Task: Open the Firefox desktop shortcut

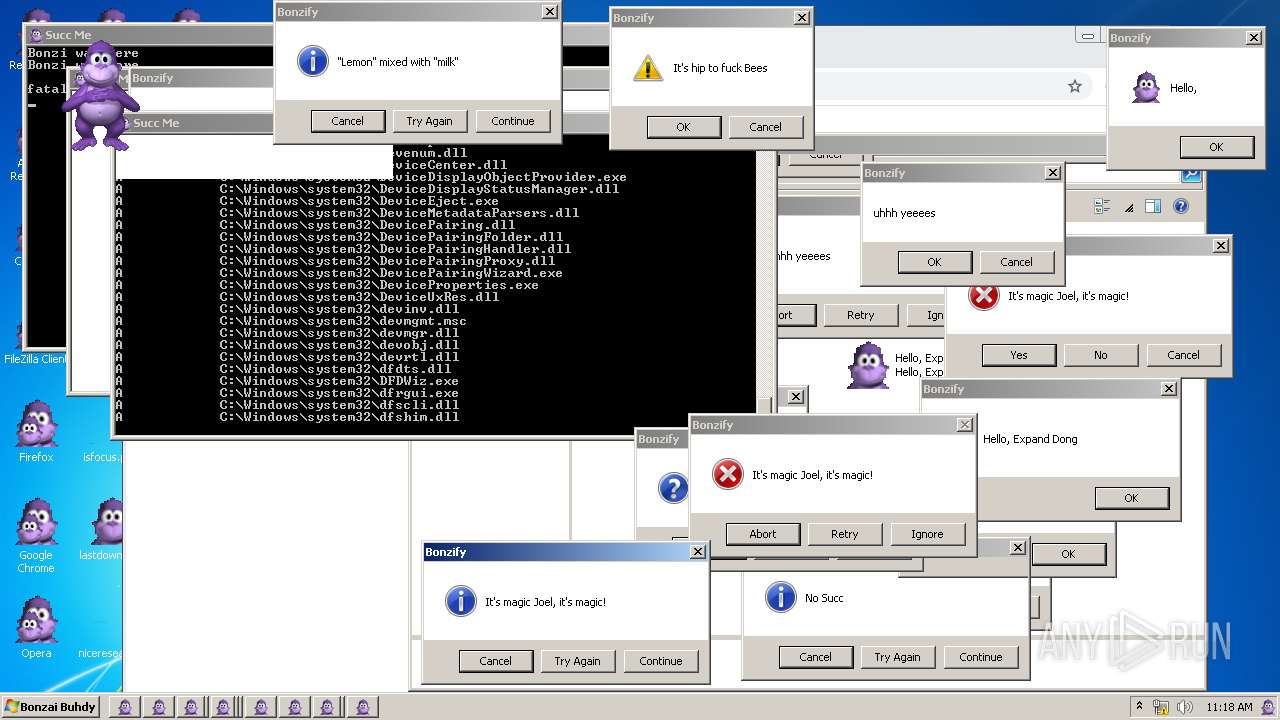Action: pos(36,432)
